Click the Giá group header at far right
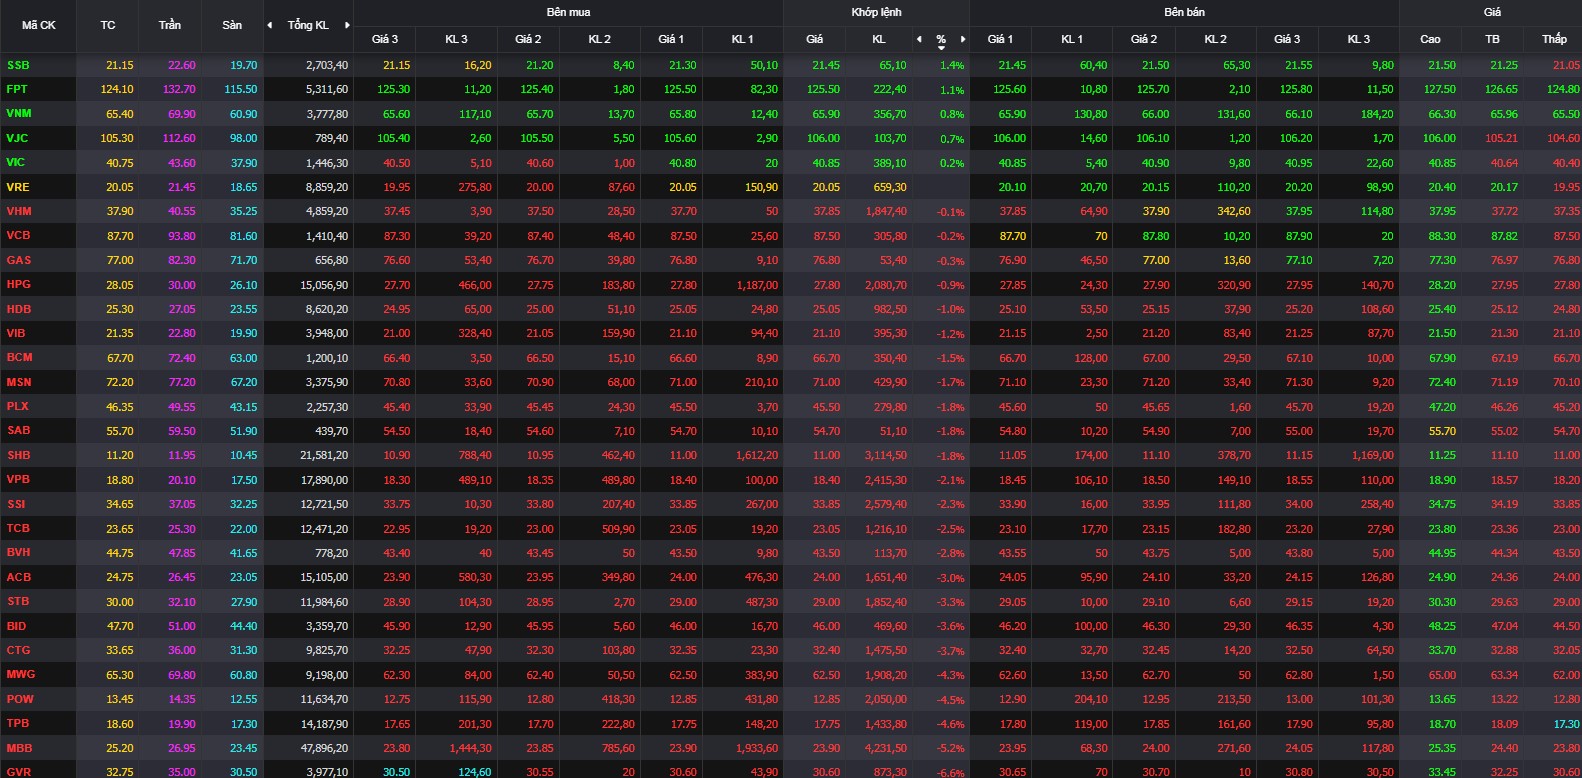1582x778 pixels. pyautogui.click(x=1492, y=12)
